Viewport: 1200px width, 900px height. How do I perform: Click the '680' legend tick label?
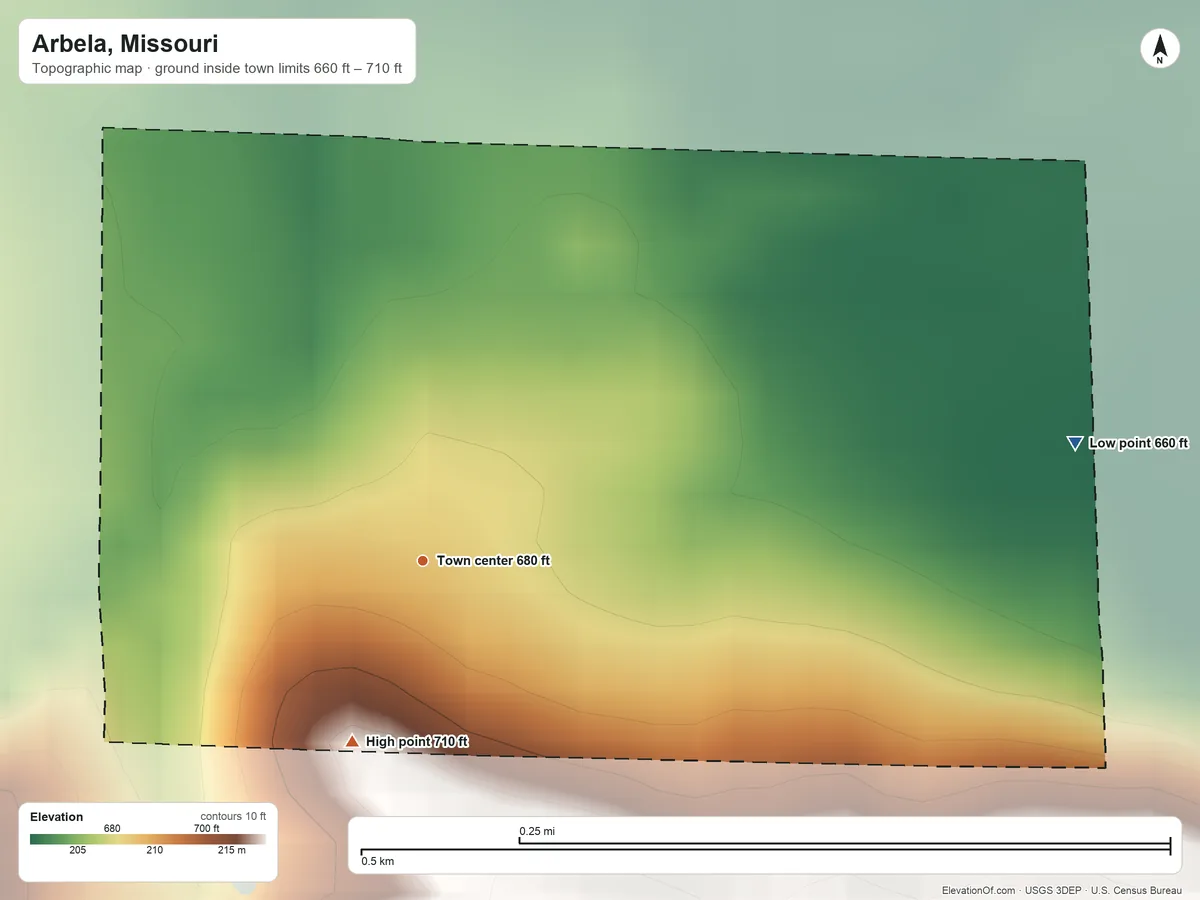[x=112, y=828]
